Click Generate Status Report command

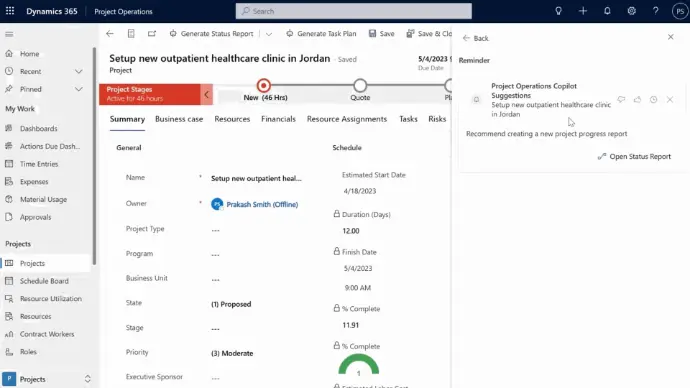pos(212,33)
